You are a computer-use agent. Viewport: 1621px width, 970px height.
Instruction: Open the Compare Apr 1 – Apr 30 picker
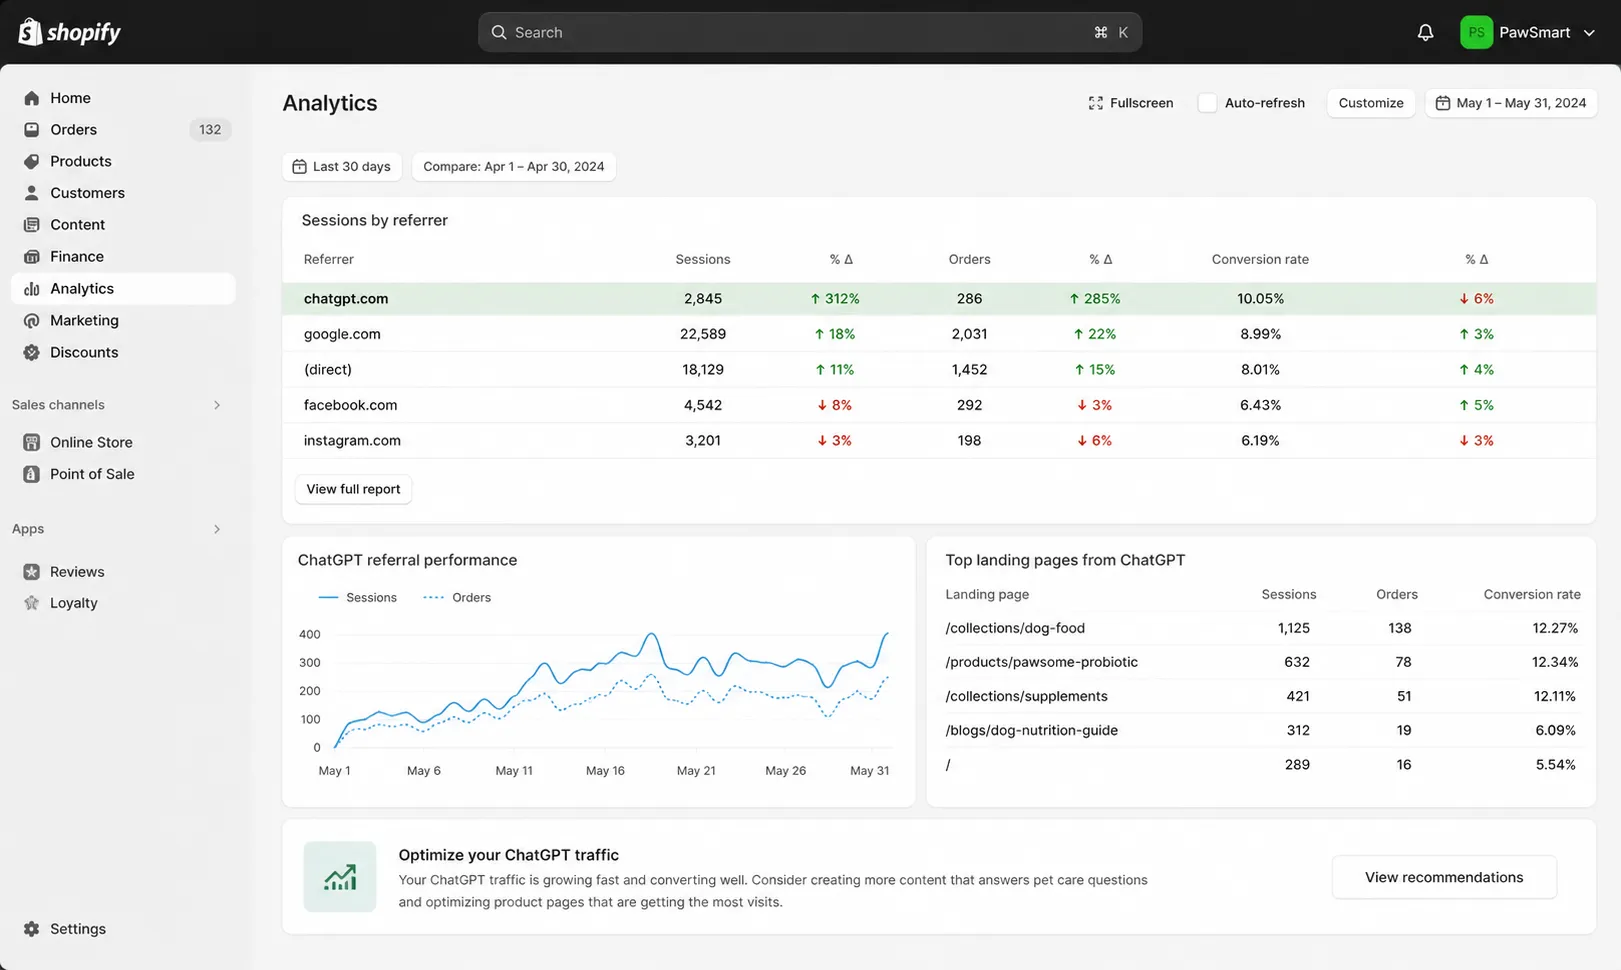(x=514, y=166)
